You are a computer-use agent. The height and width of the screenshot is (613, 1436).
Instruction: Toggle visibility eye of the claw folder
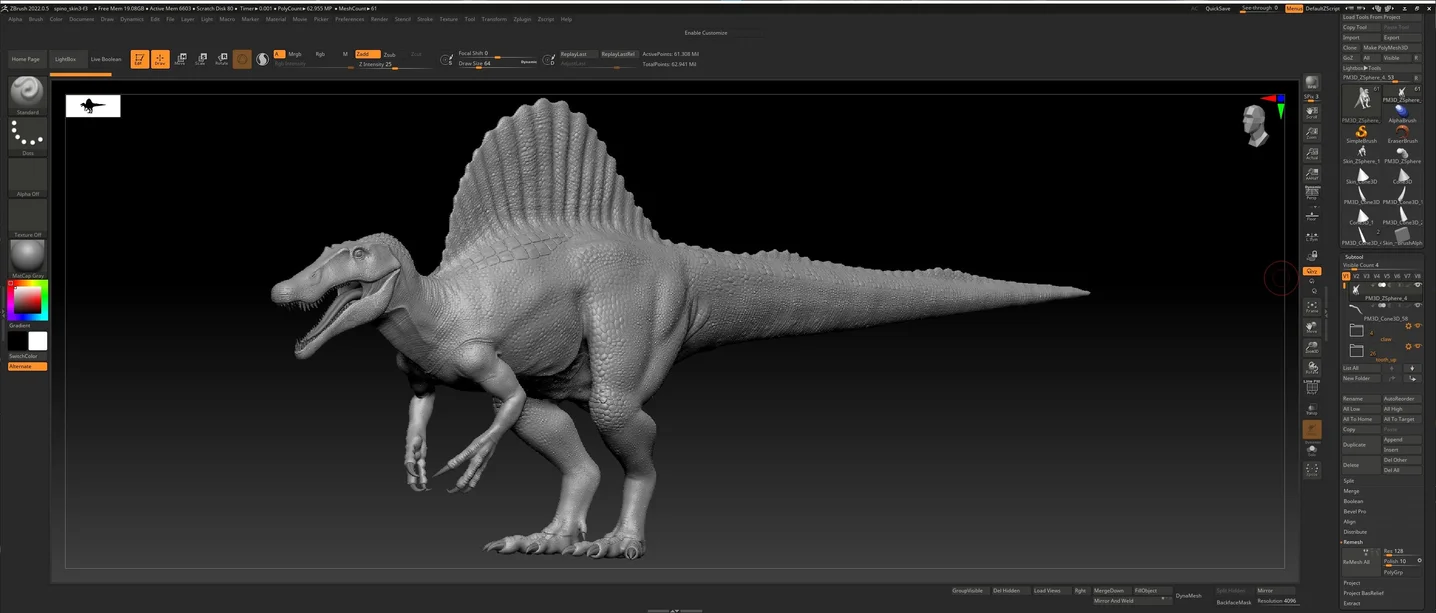point(1417,326)
